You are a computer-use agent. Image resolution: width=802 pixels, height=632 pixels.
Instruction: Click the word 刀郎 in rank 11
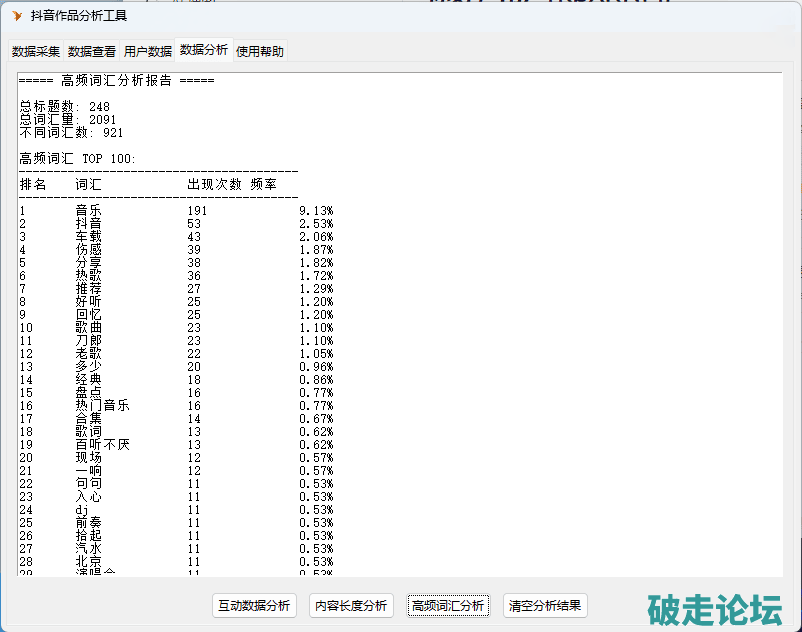coord(88,341)
